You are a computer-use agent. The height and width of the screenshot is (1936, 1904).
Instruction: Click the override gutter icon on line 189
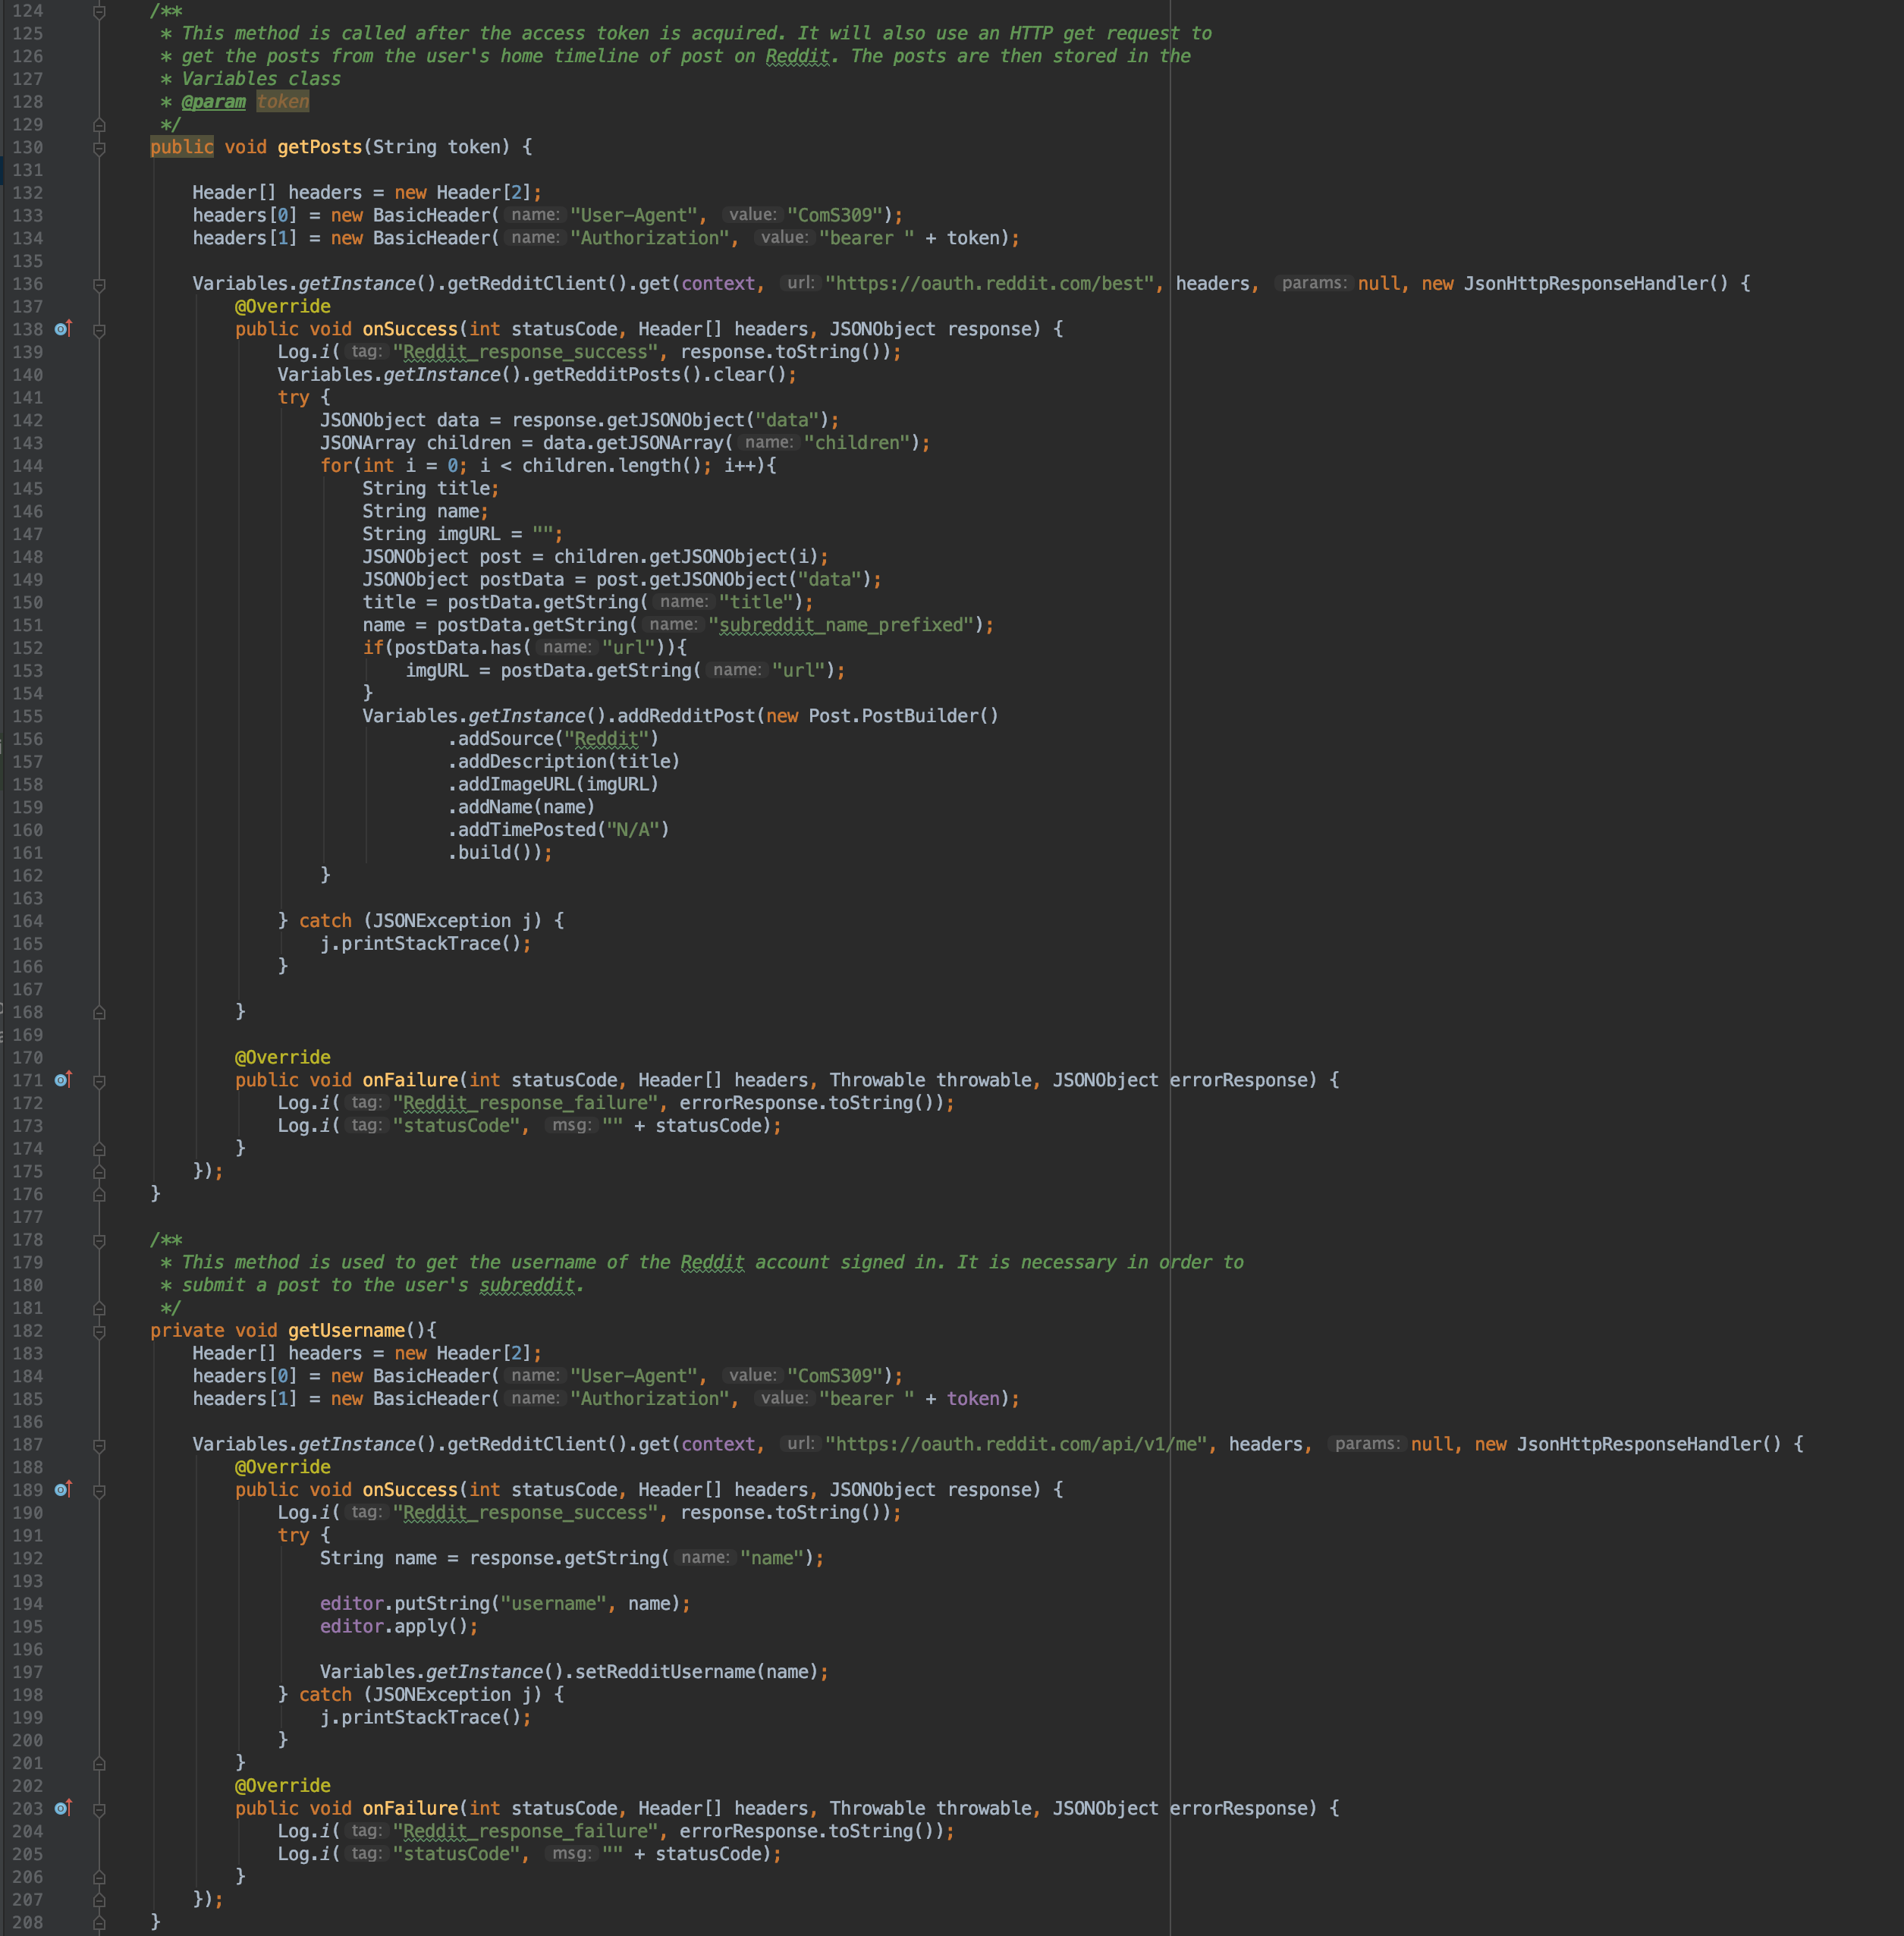tap(63, 1490)
